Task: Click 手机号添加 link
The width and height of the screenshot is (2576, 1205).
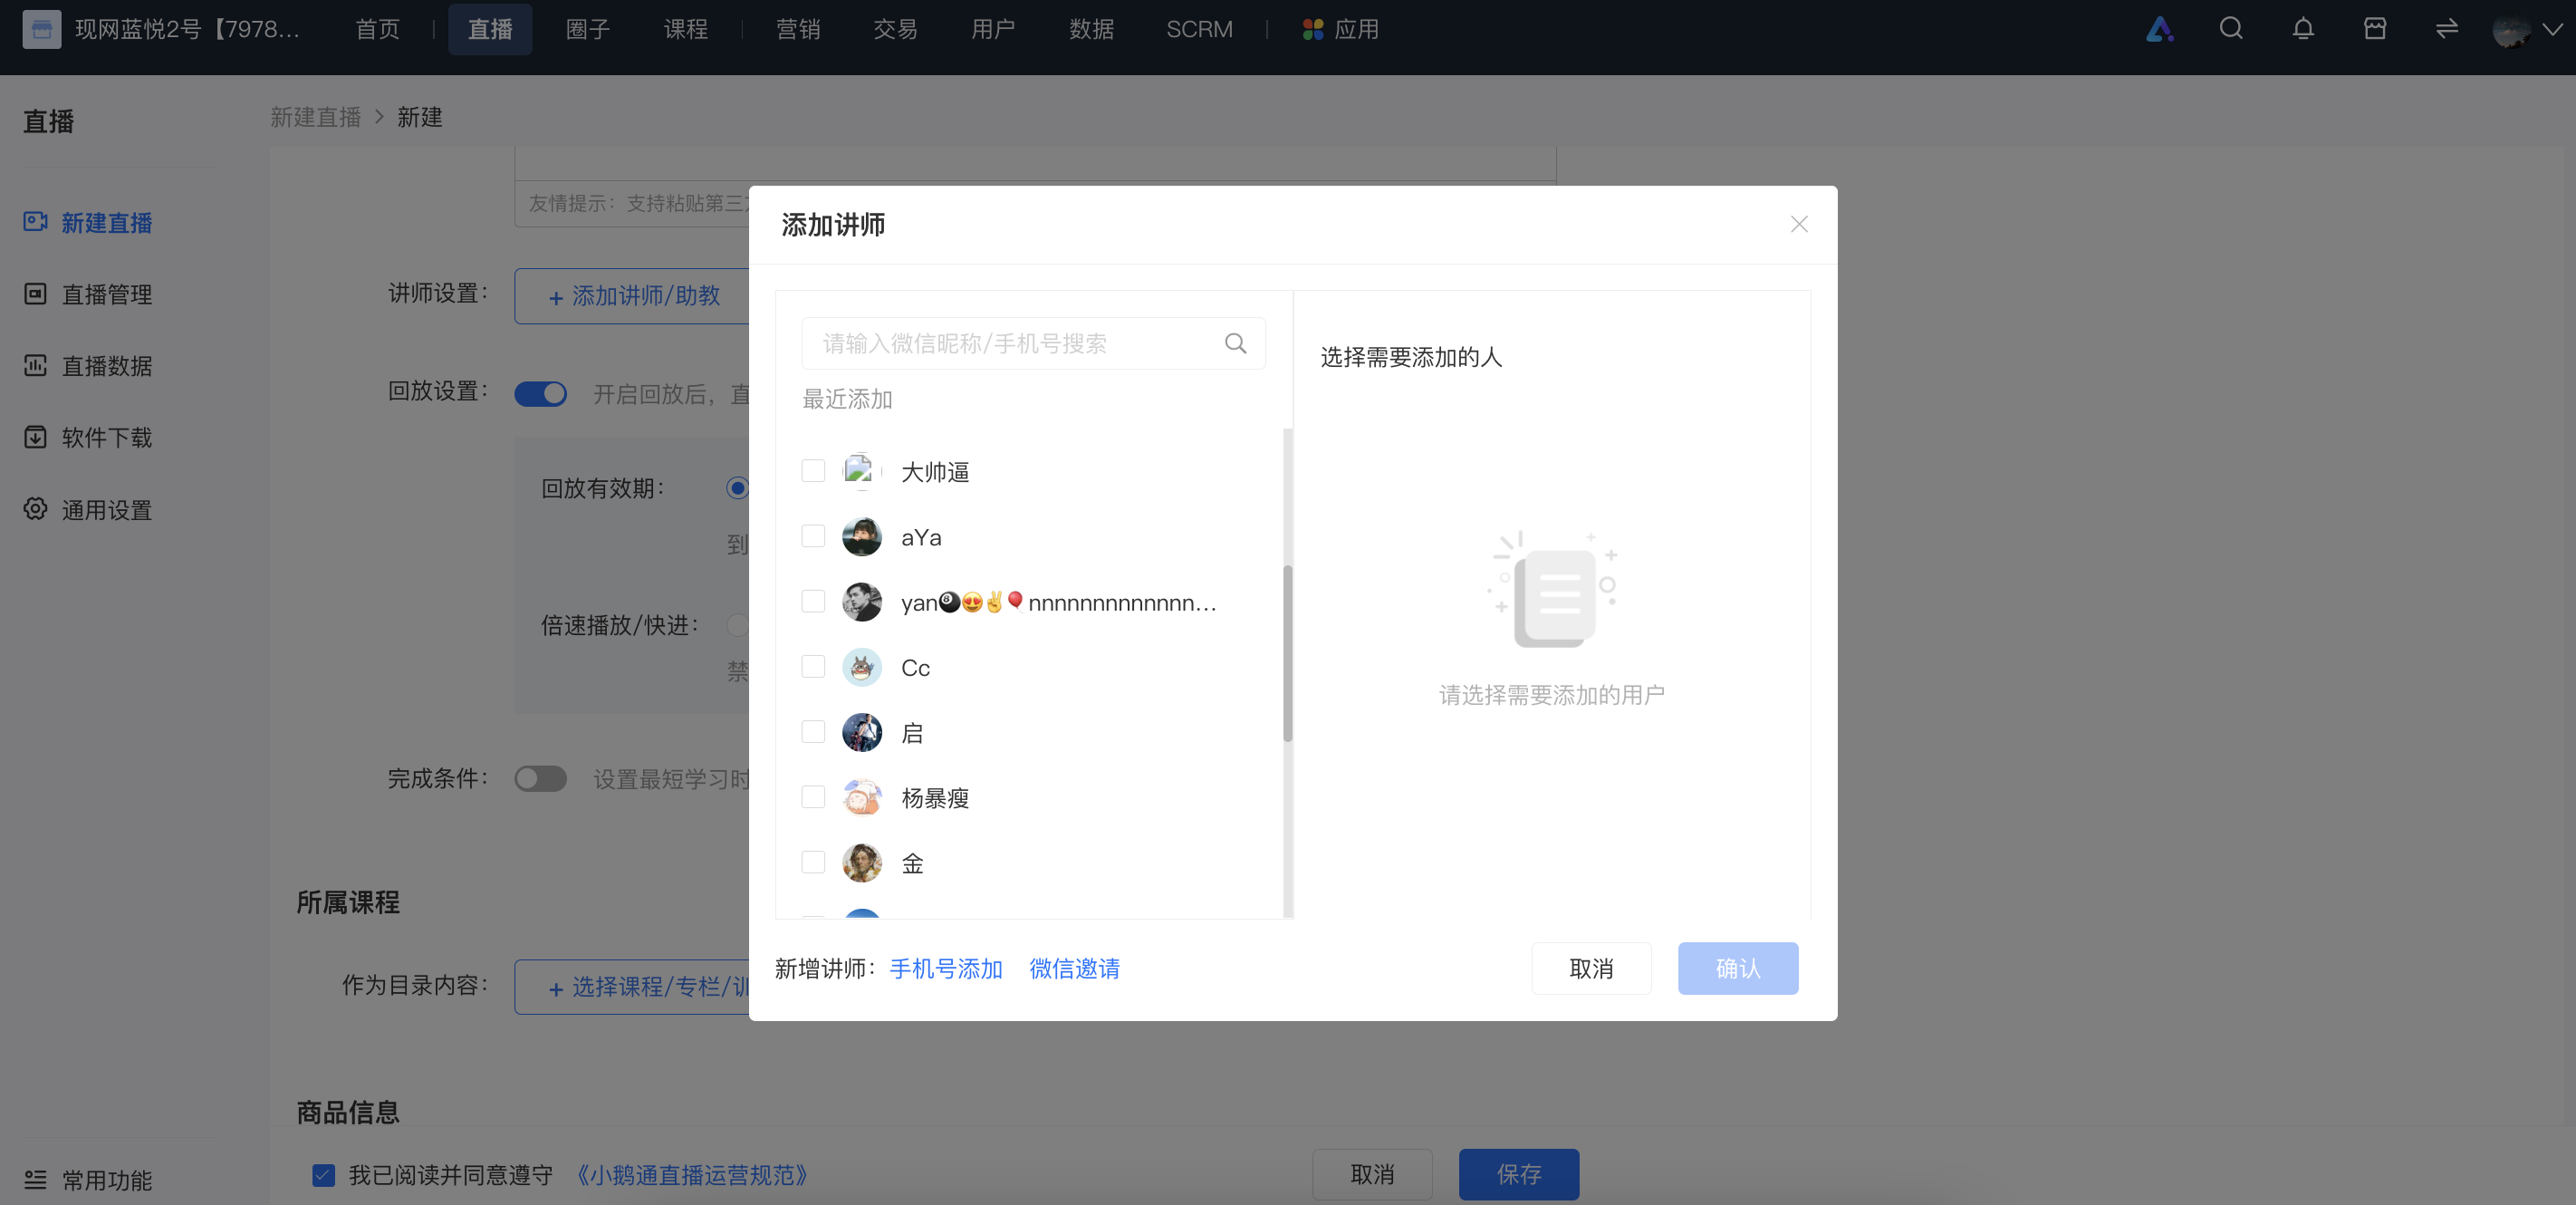Action: point(946,968)
